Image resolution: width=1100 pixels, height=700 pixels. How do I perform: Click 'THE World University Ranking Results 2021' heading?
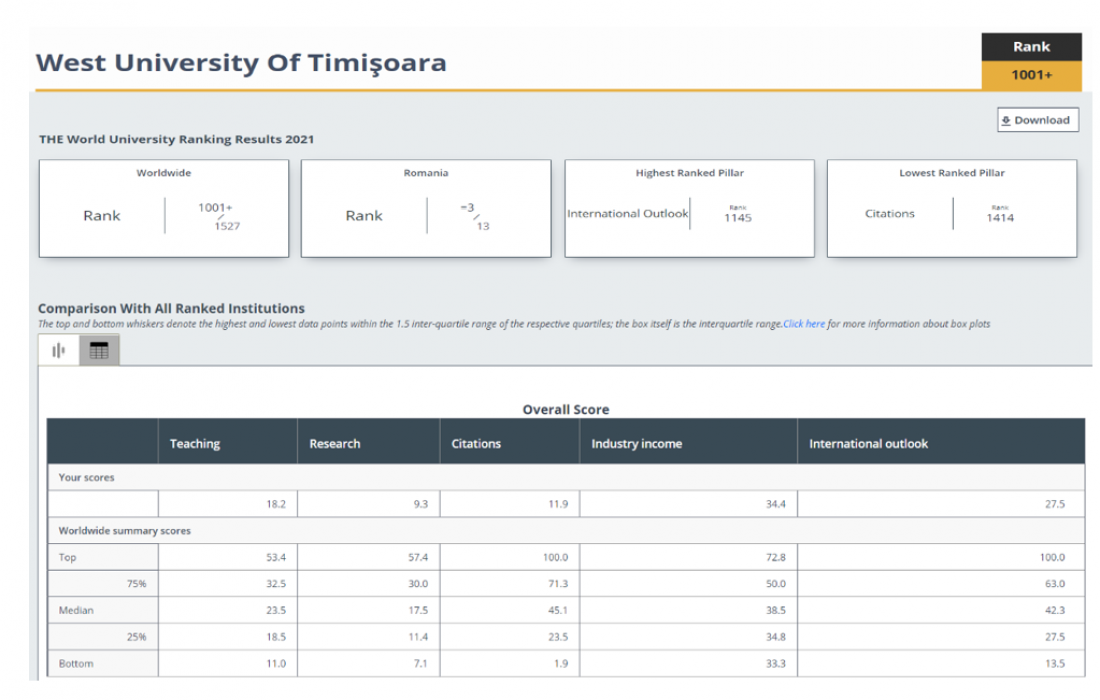tap(176, 139)
